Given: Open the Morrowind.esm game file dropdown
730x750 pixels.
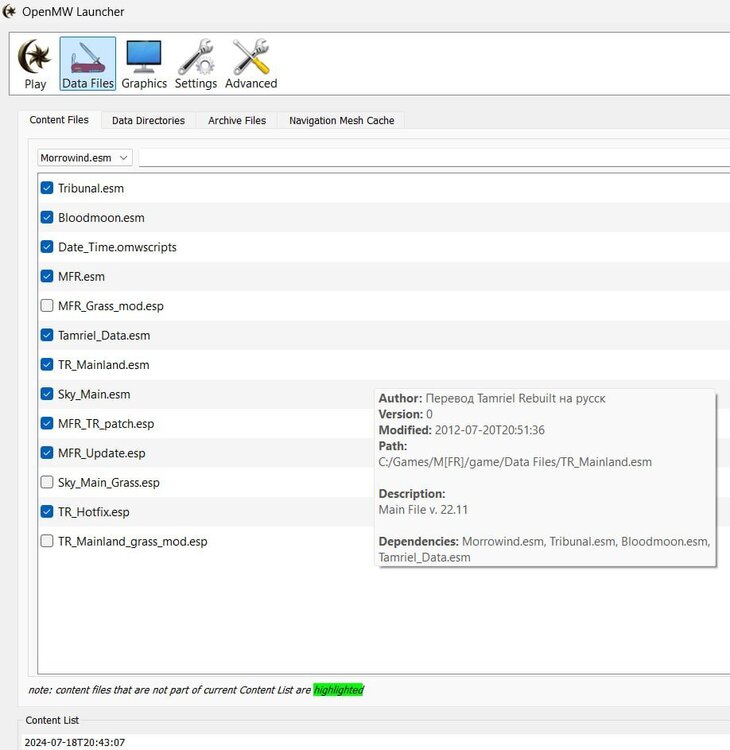Looking at the screenshot, I should coord(85,158).
